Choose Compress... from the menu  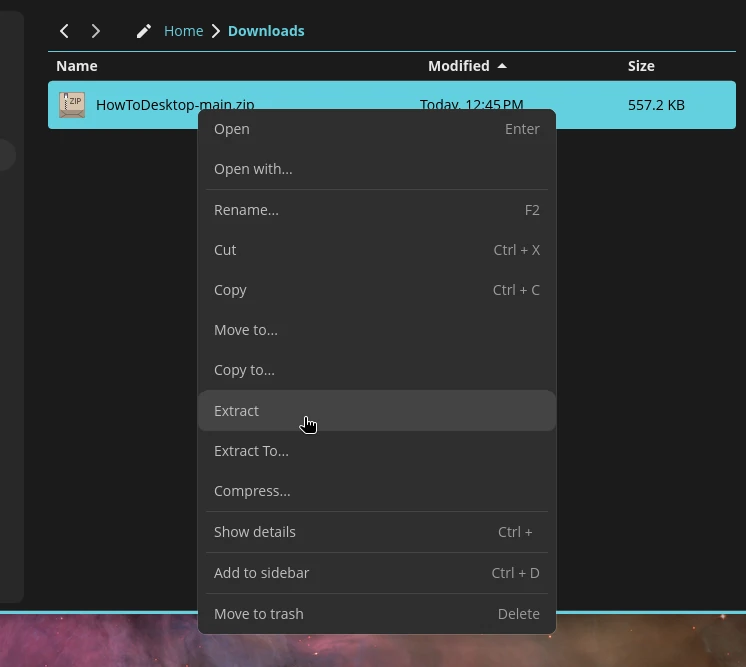click(x=377, y=490)
